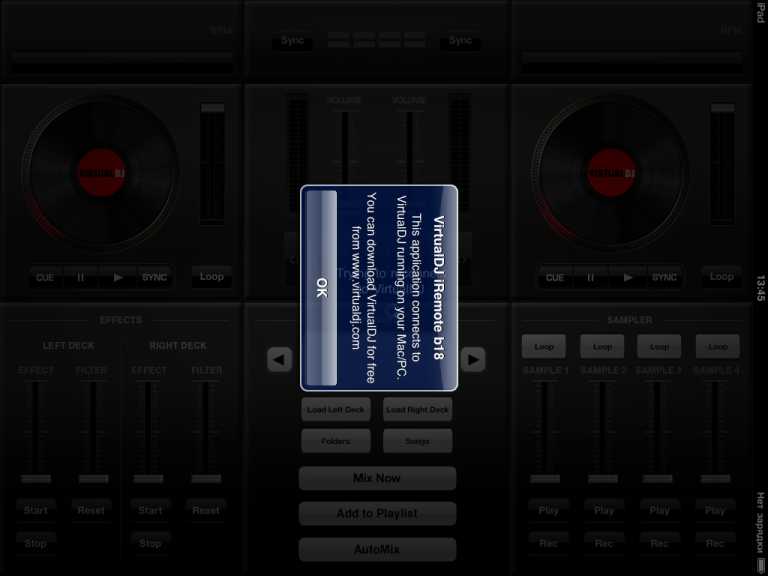Play sampler slot 3
768x576 pixels.
point(659,510)
